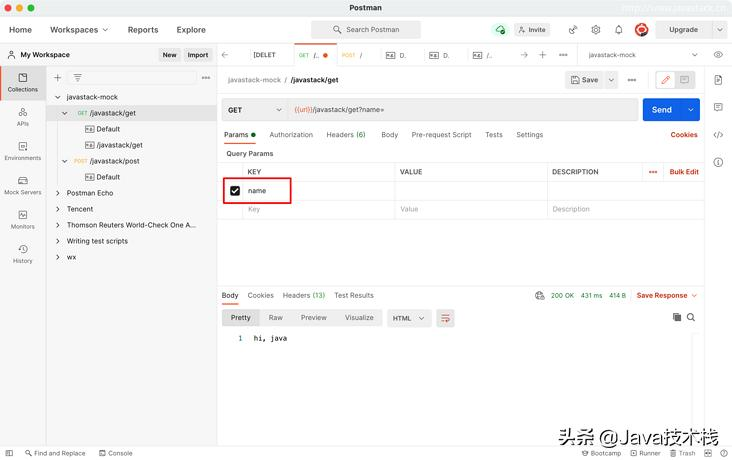Open the response Test Results tab

[353, 295]
